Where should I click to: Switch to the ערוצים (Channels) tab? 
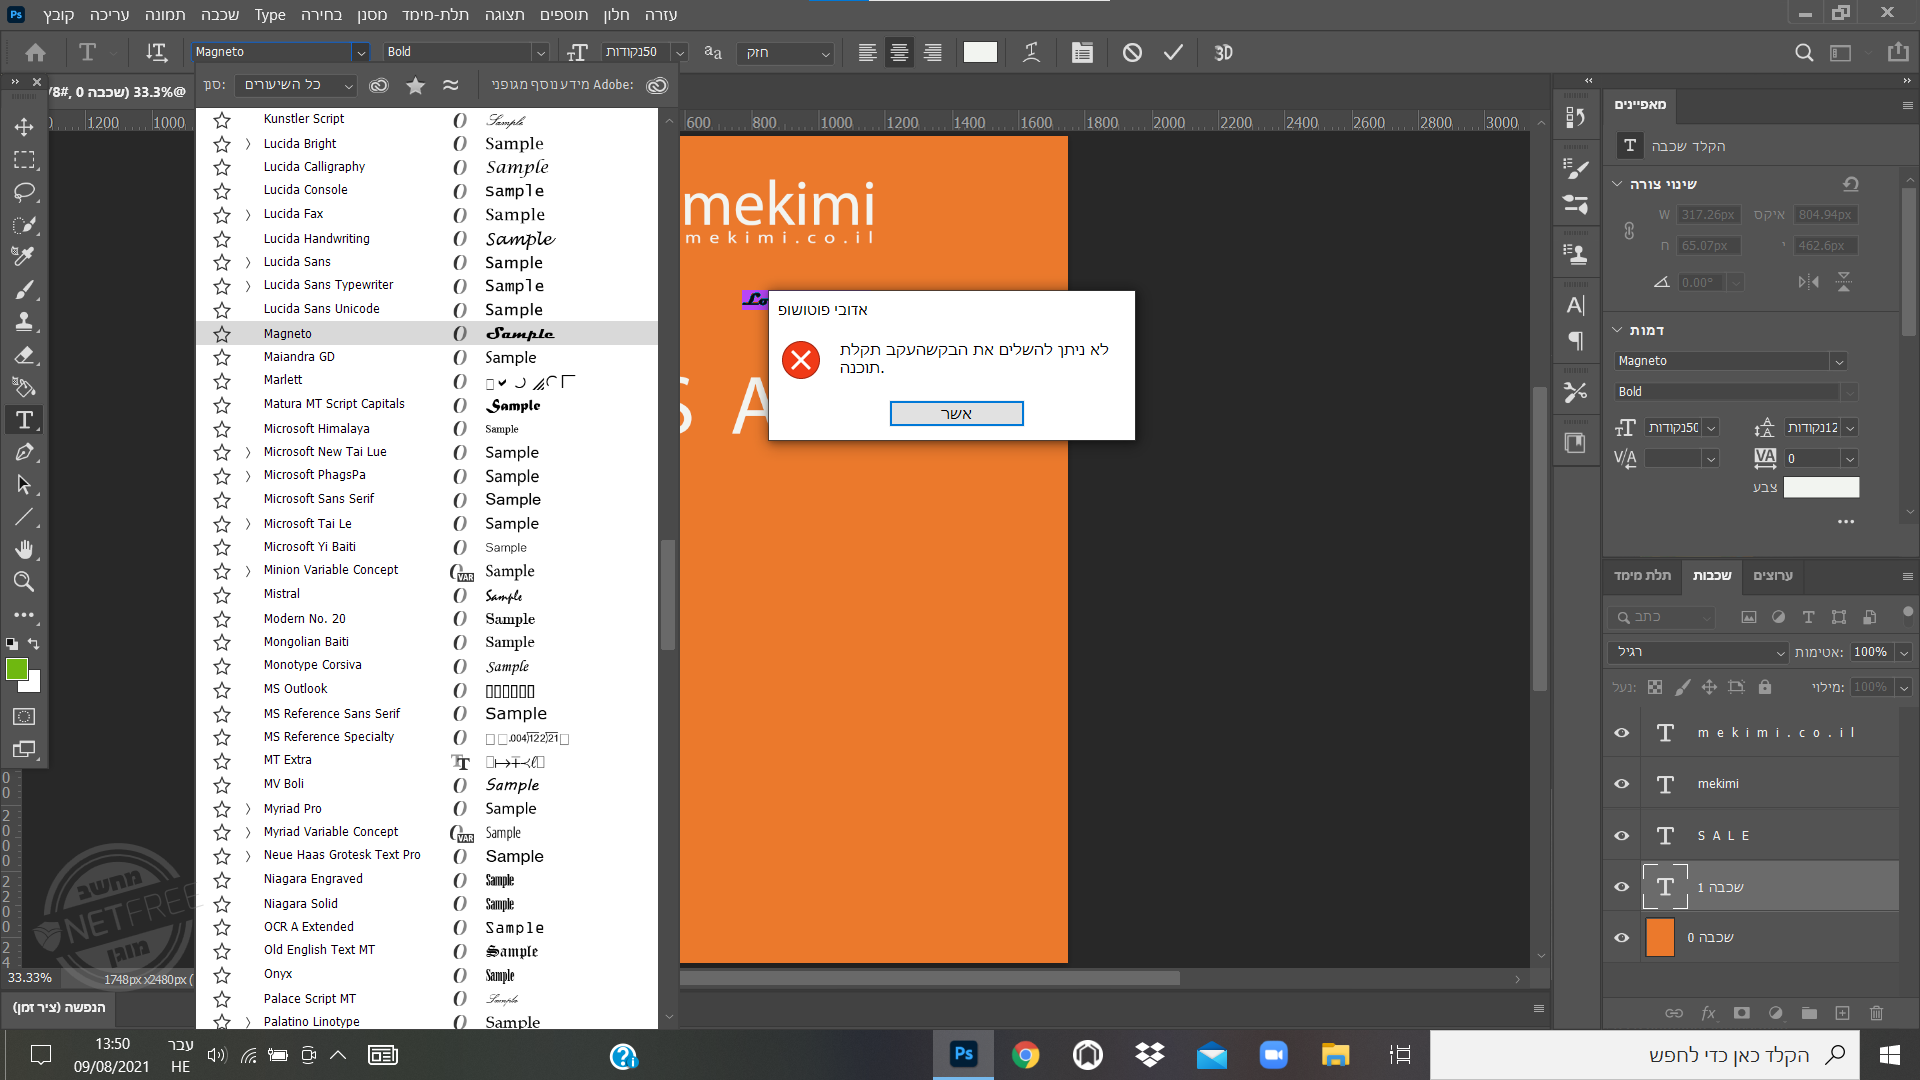tap(1773, 575)
